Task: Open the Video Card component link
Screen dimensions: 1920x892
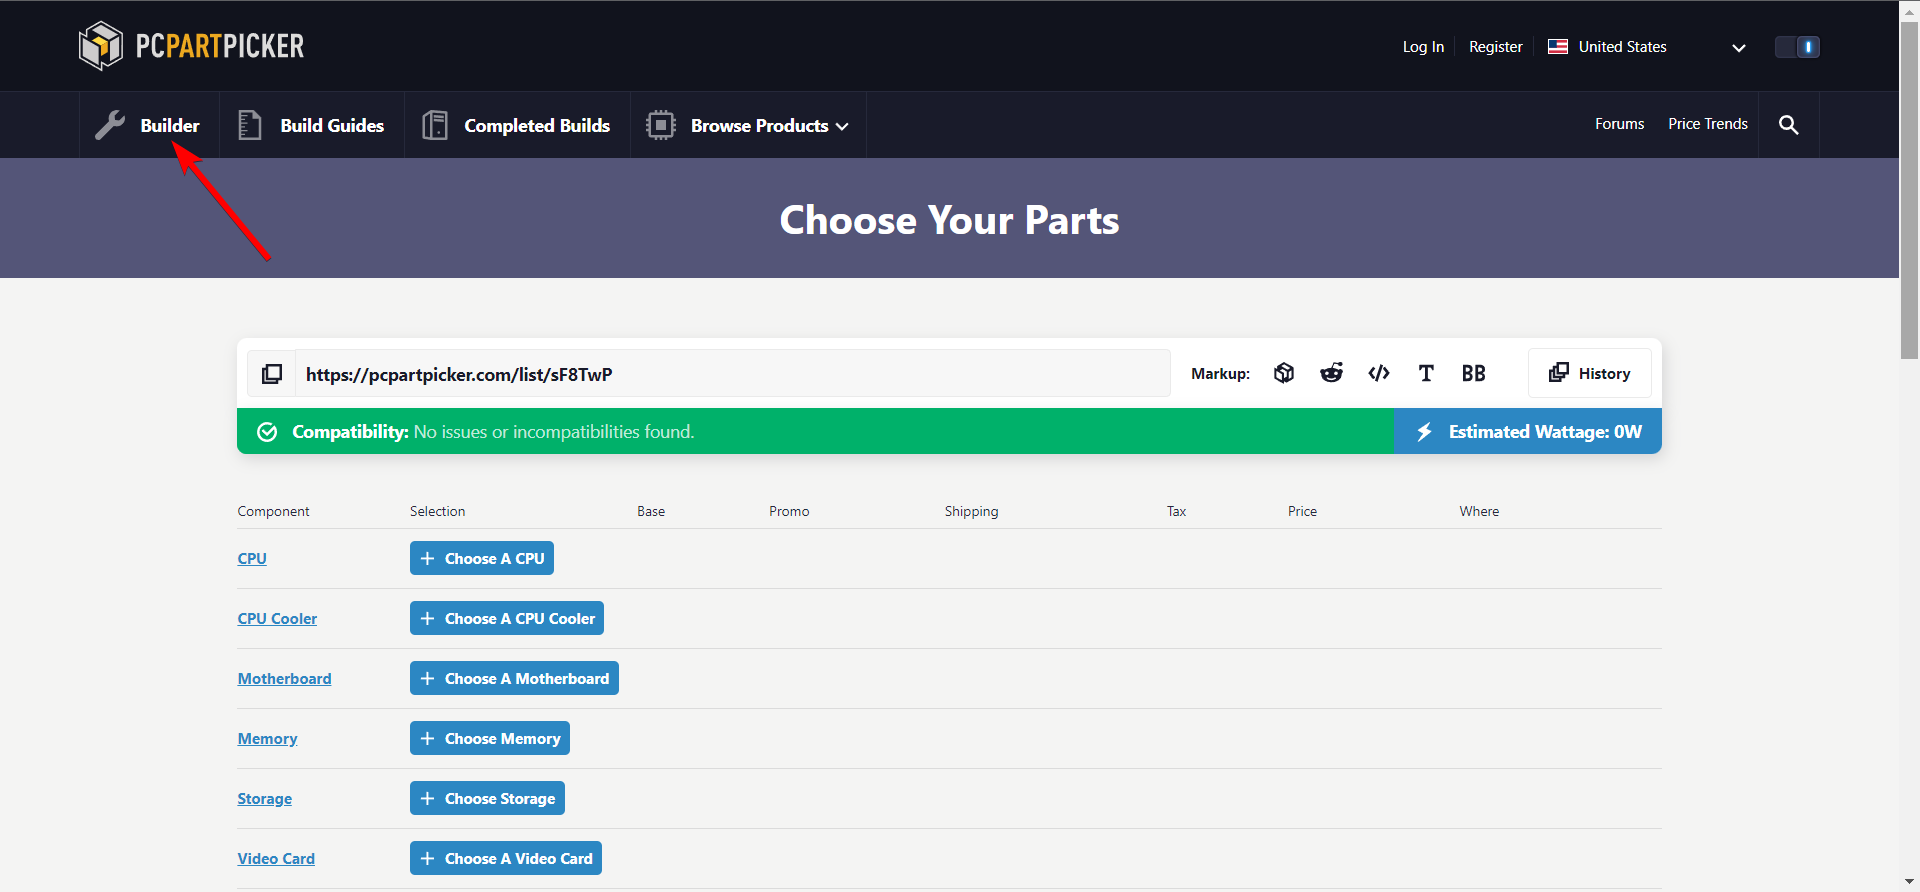Action: coord(276,858)
